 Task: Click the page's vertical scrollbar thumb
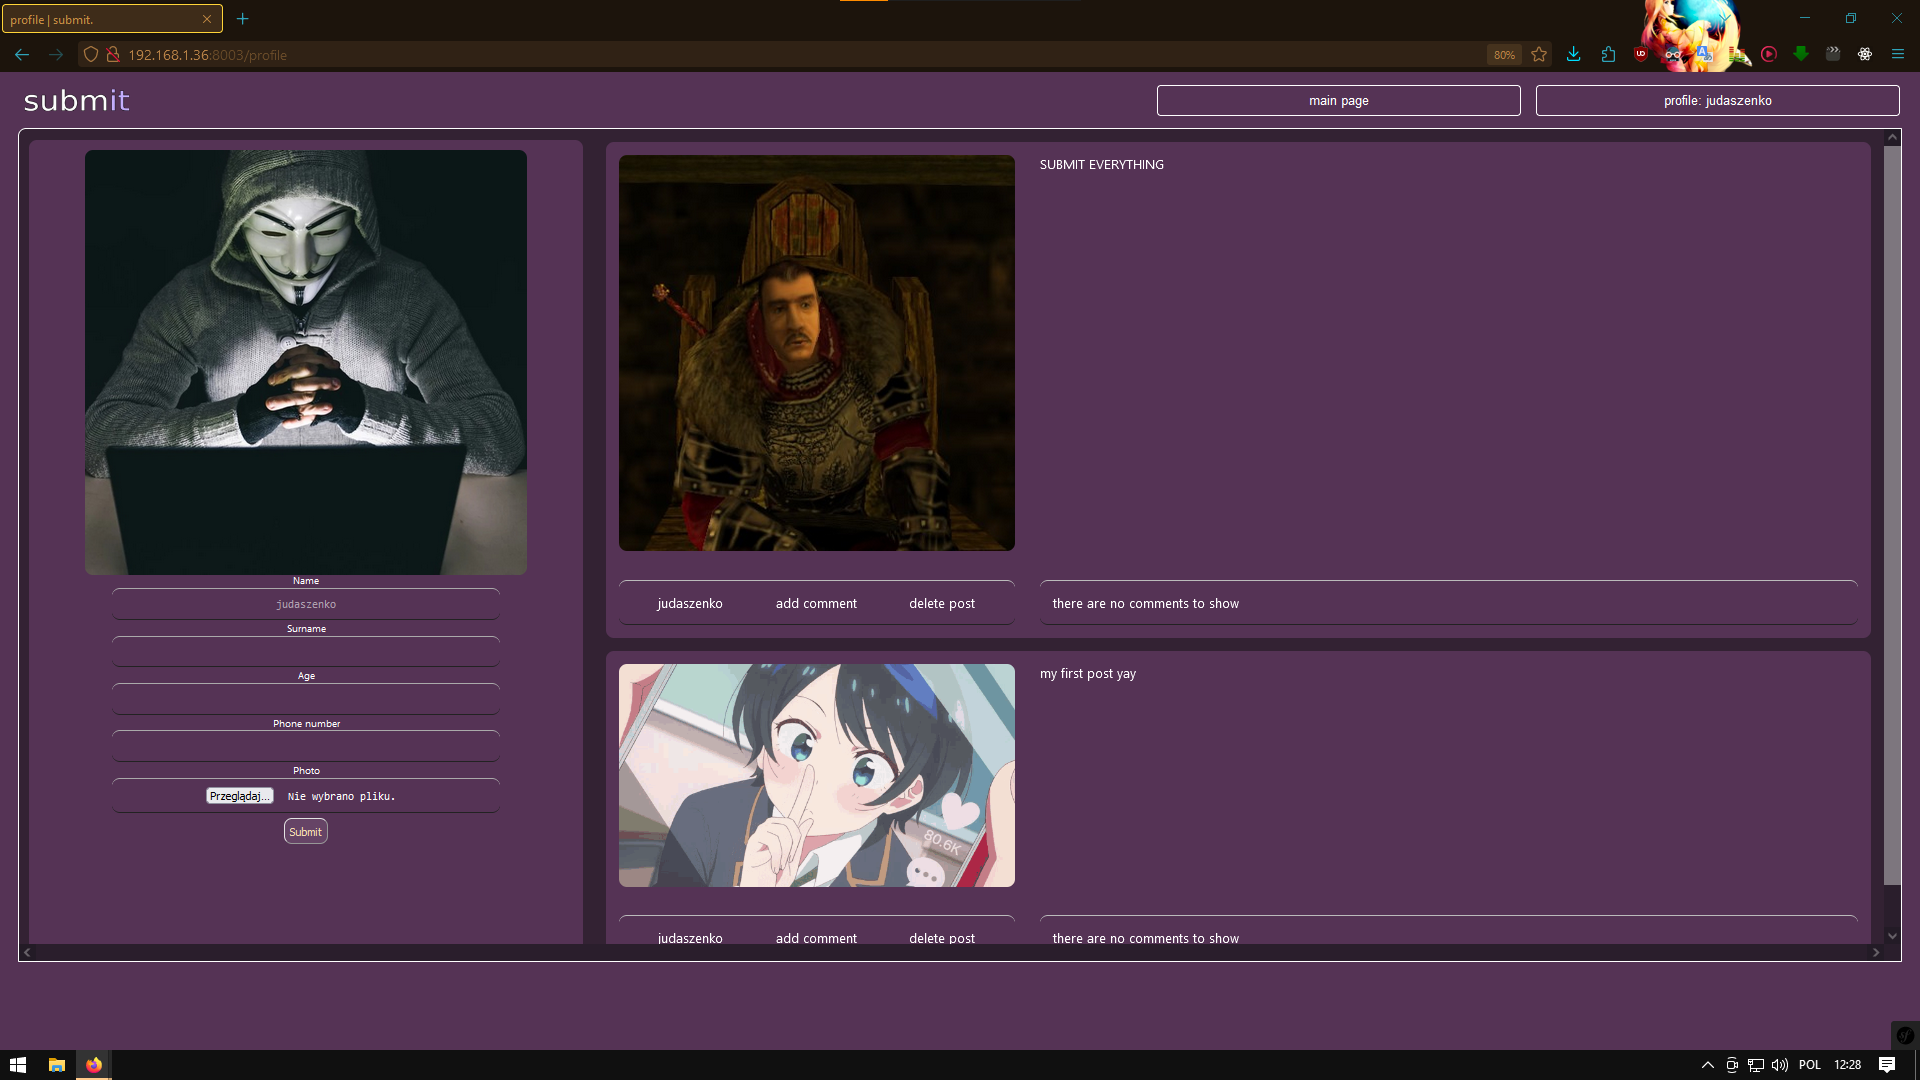tap(1892, 515)
